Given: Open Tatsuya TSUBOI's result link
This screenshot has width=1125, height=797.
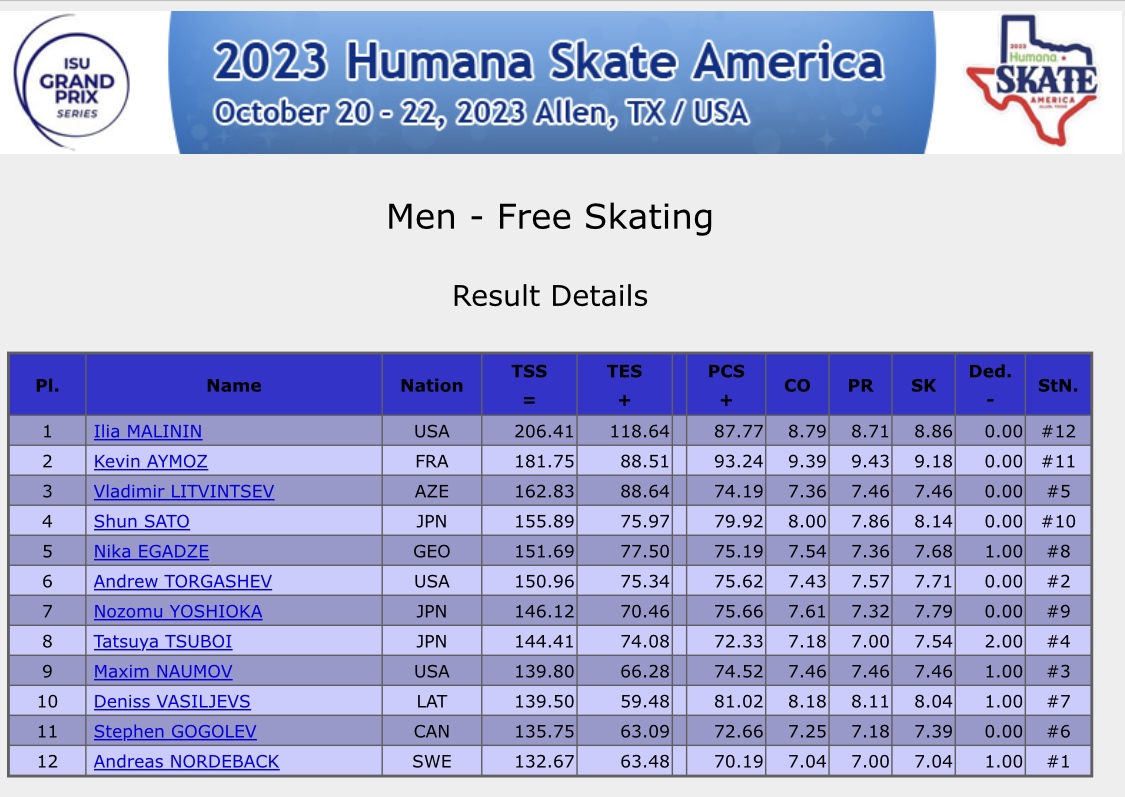Looking at the screenshot, I should [163, 641].
